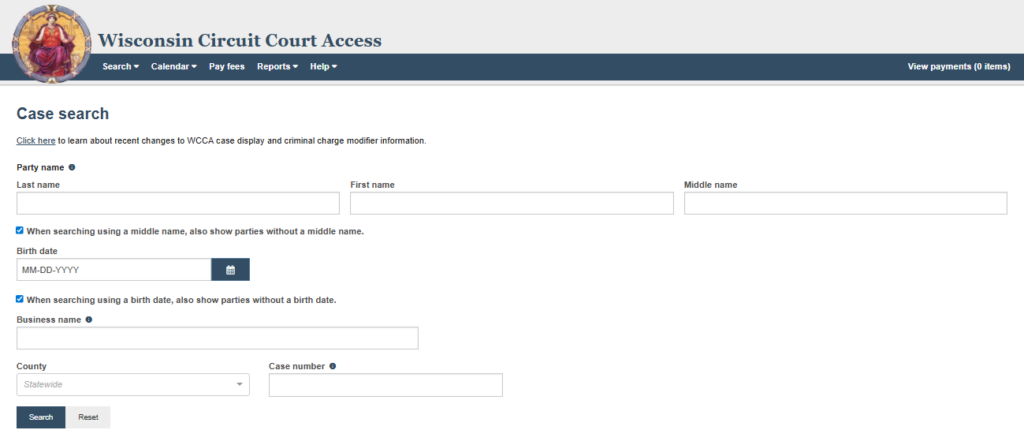Screen dimensions: 1024x445
Task: Open the Search dropdown menu
Action: pos(120,67)
